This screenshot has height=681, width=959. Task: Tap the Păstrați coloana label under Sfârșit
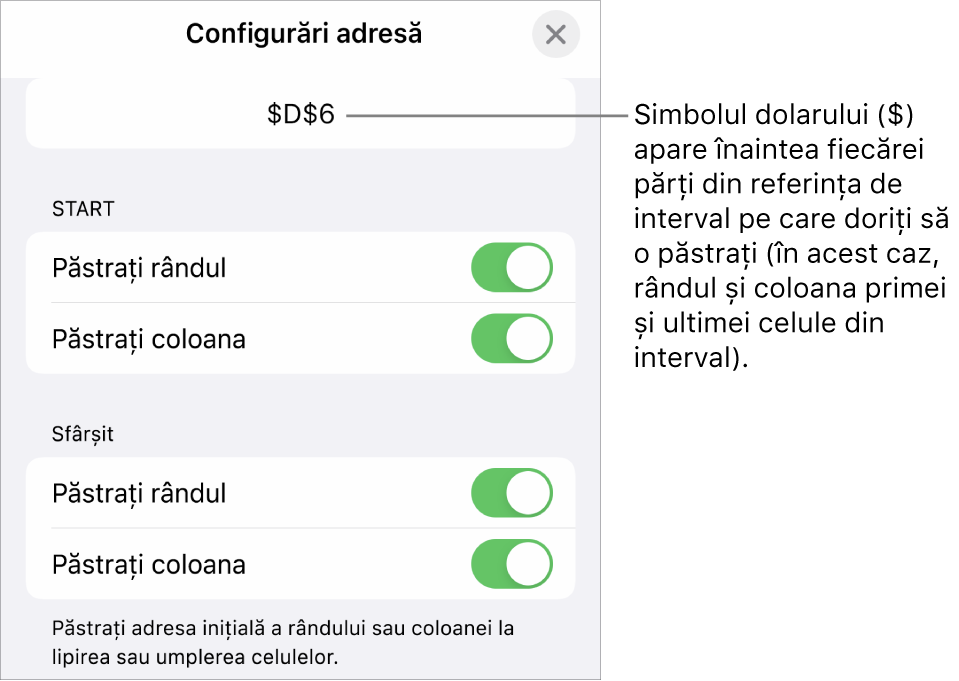pos(143,563)
